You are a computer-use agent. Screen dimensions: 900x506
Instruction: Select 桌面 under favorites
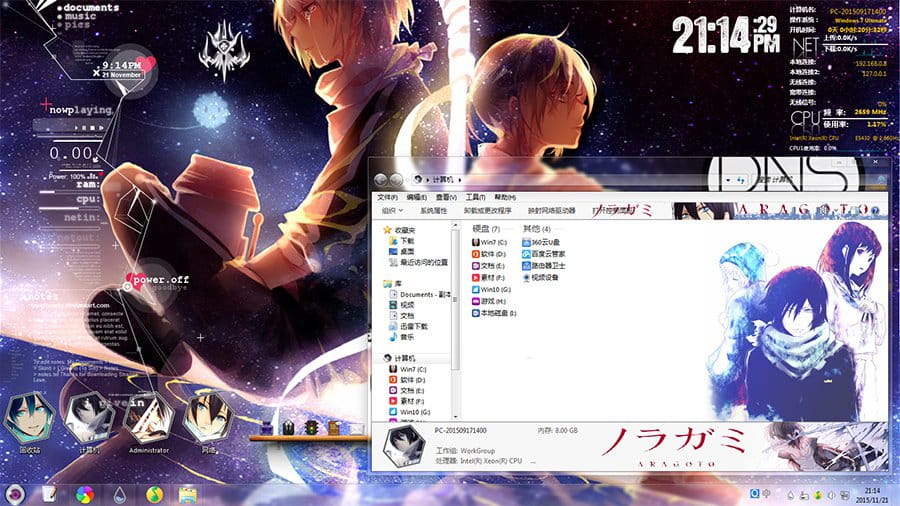[401, 251]
